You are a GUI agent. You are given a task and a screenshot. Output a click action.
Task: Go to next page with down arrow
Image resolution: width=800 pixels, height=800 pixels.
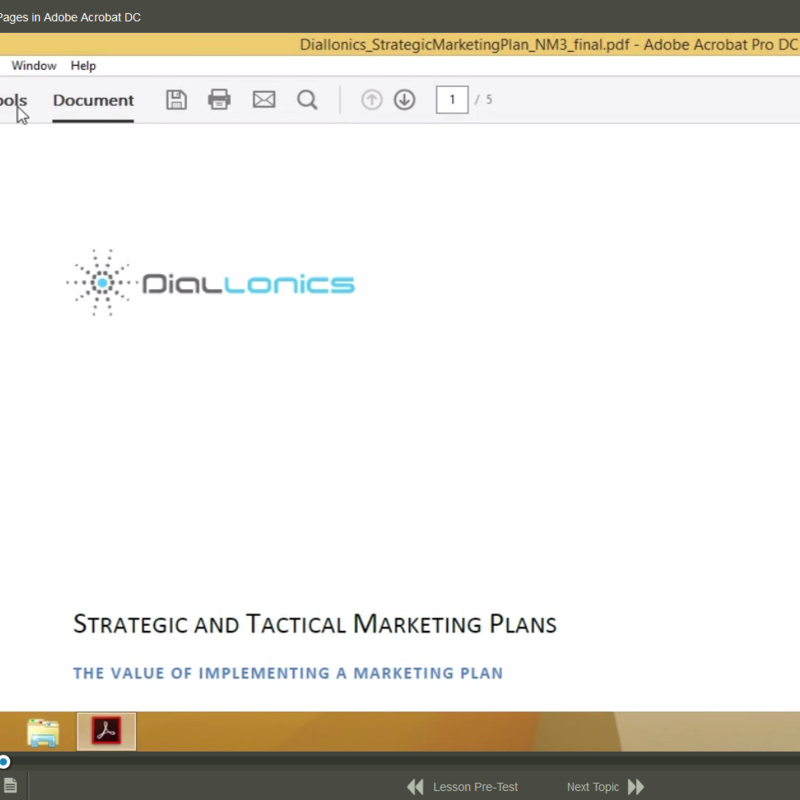pos(405,100)
